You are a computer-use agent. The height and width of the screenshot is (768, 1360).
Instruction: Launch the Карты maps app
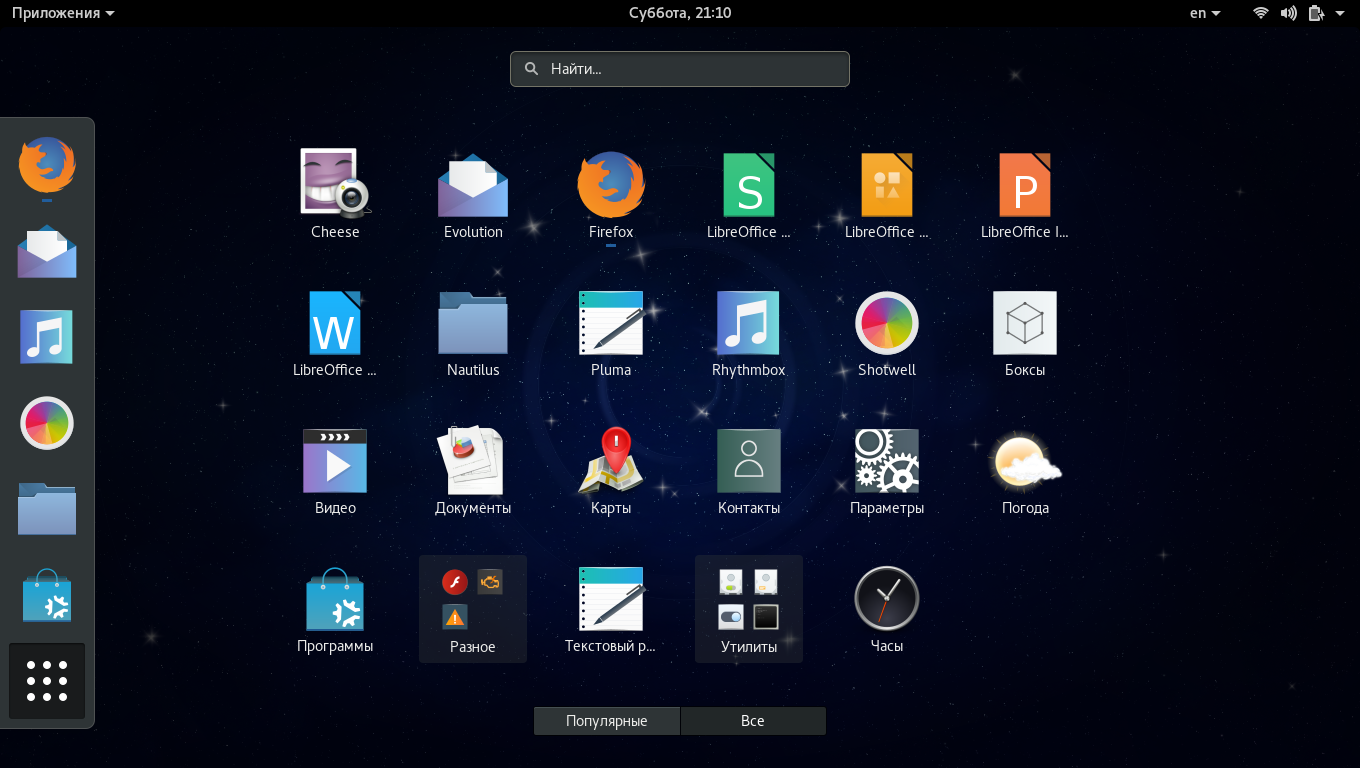coord(611,470)
